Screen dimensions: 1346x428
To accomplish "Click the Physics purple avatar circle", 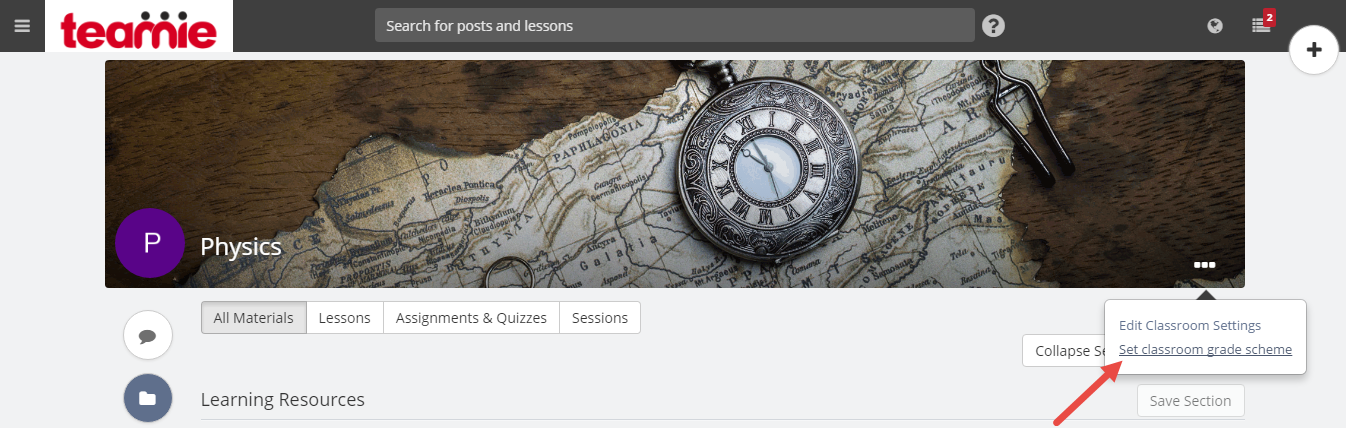I will tap(150, 243).
